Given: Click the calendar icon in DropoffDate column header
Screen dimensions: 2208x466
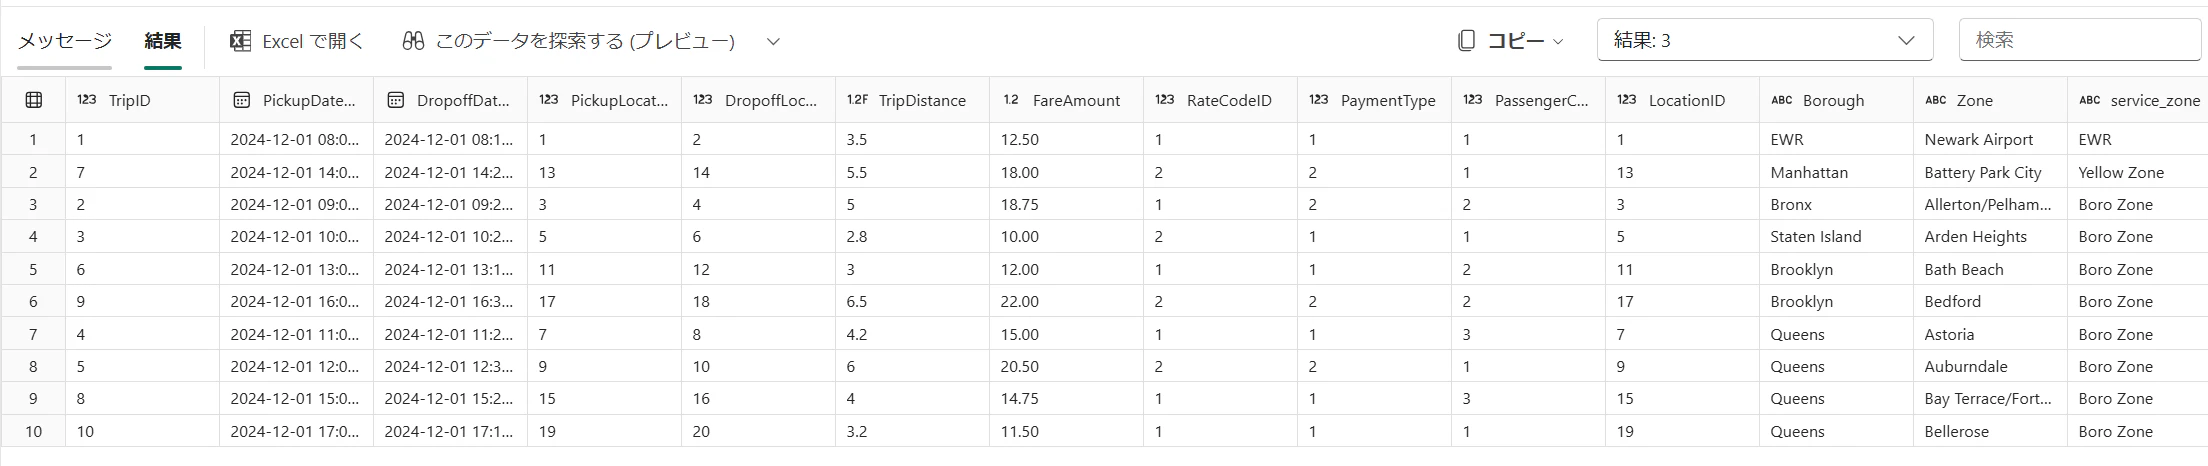Looking at the screenshot, I should point(395,100).
